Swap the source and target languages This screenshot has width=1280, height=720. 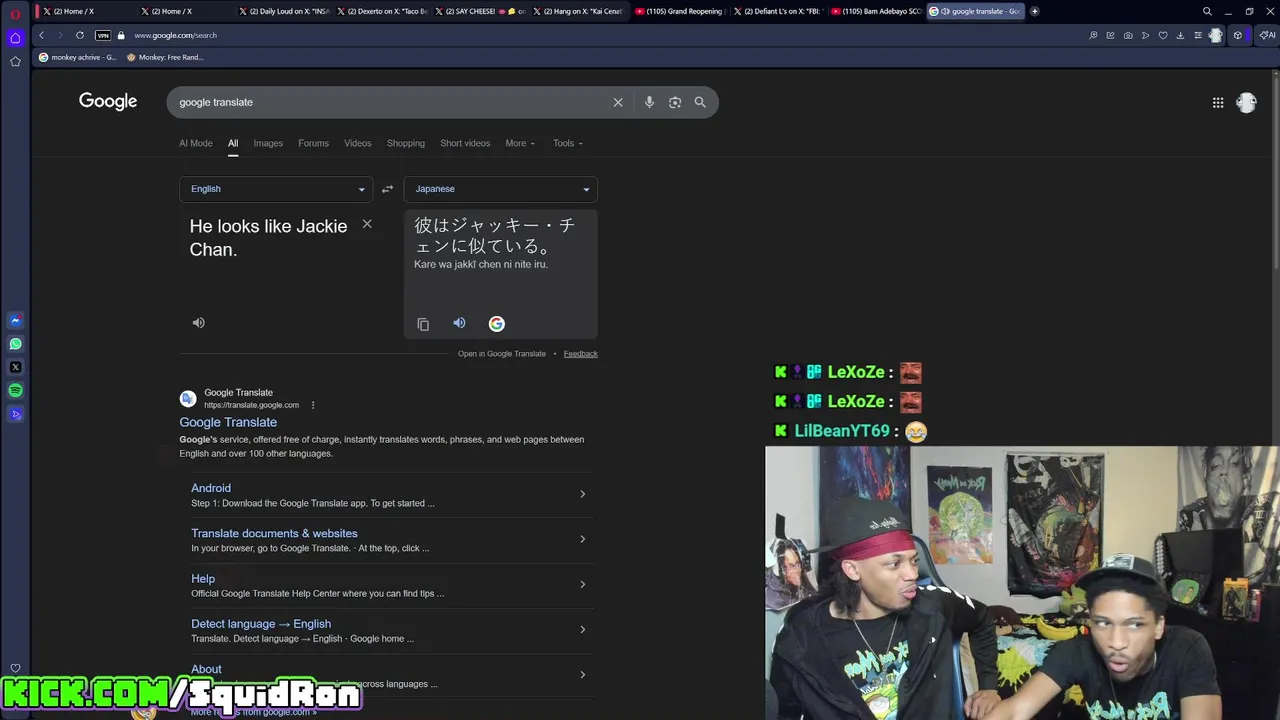[x=387, y=189]
